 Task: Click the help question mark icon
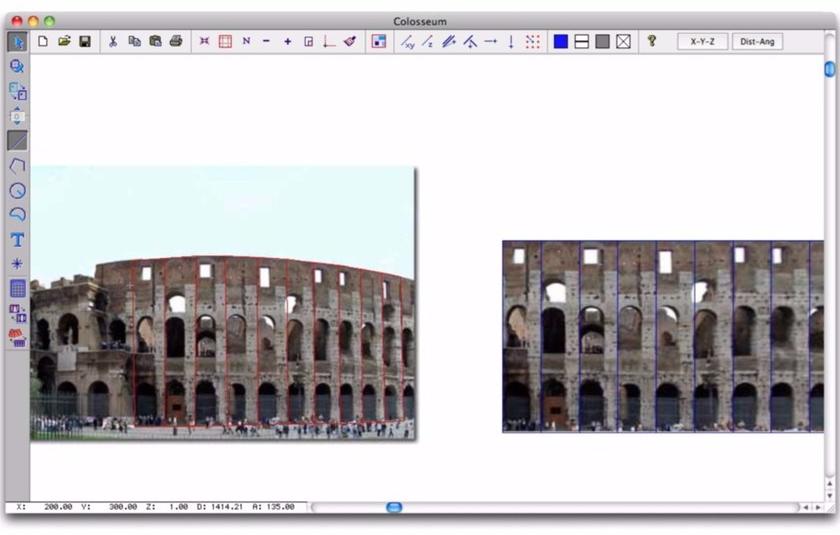pos(652,41)
